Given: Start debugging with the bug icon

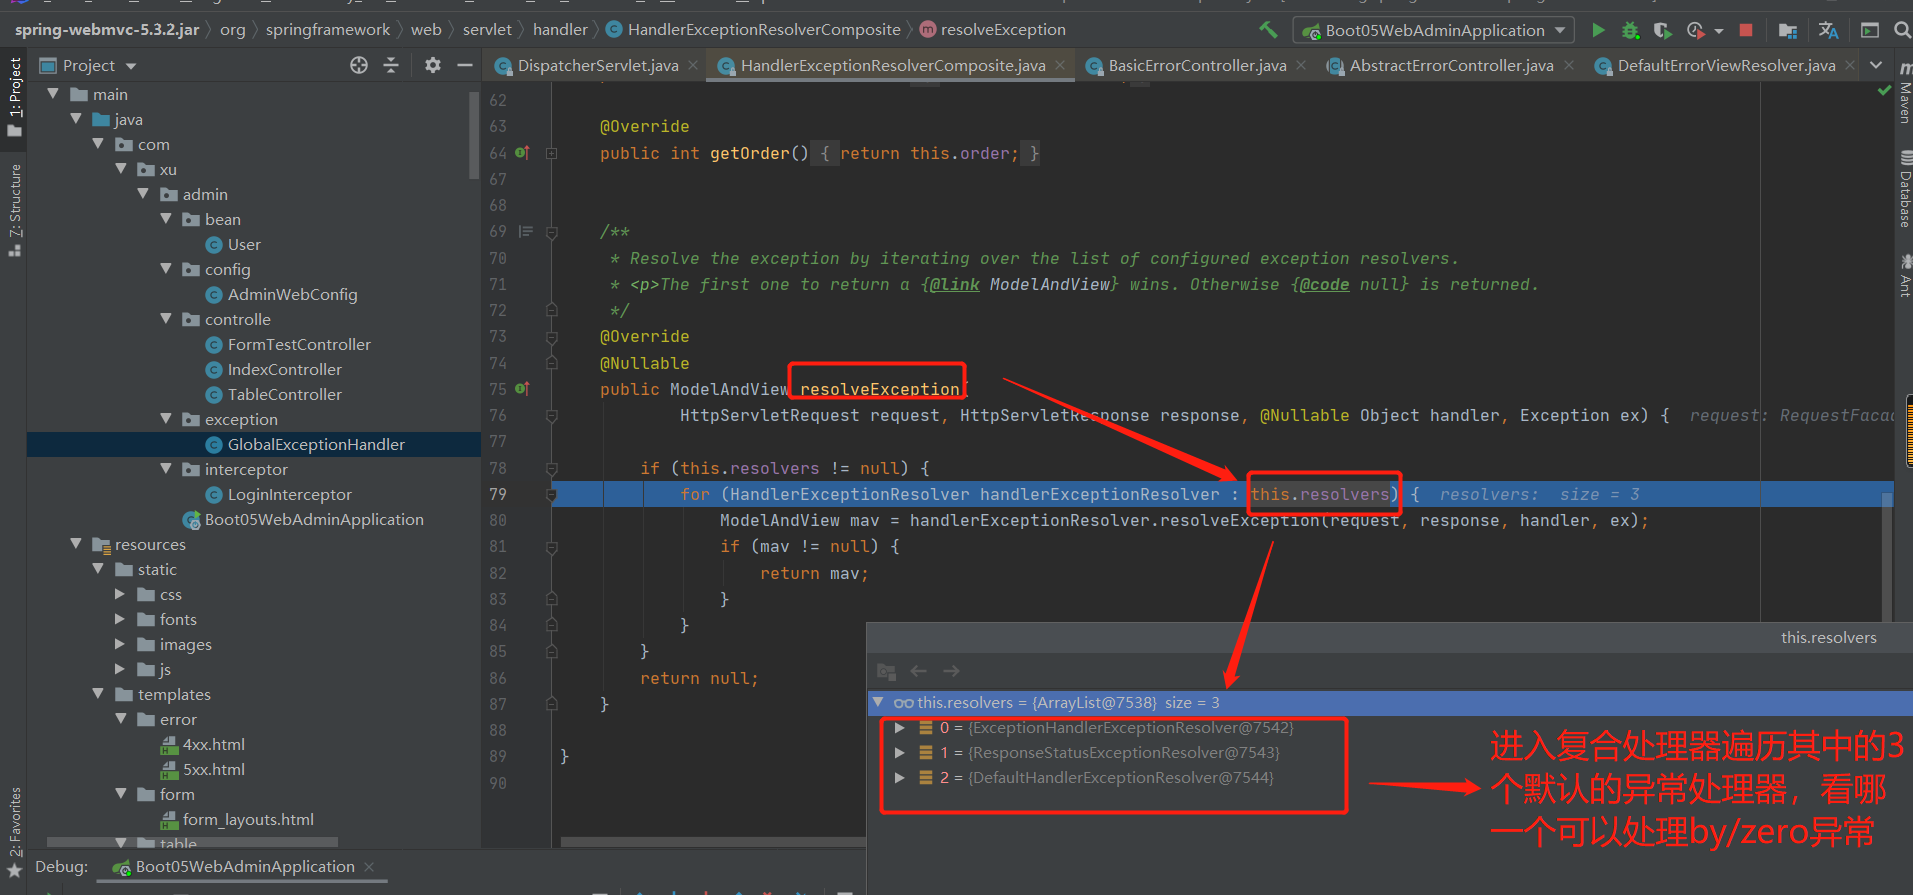Looking at the screenshot, I should coord(1630,30).
